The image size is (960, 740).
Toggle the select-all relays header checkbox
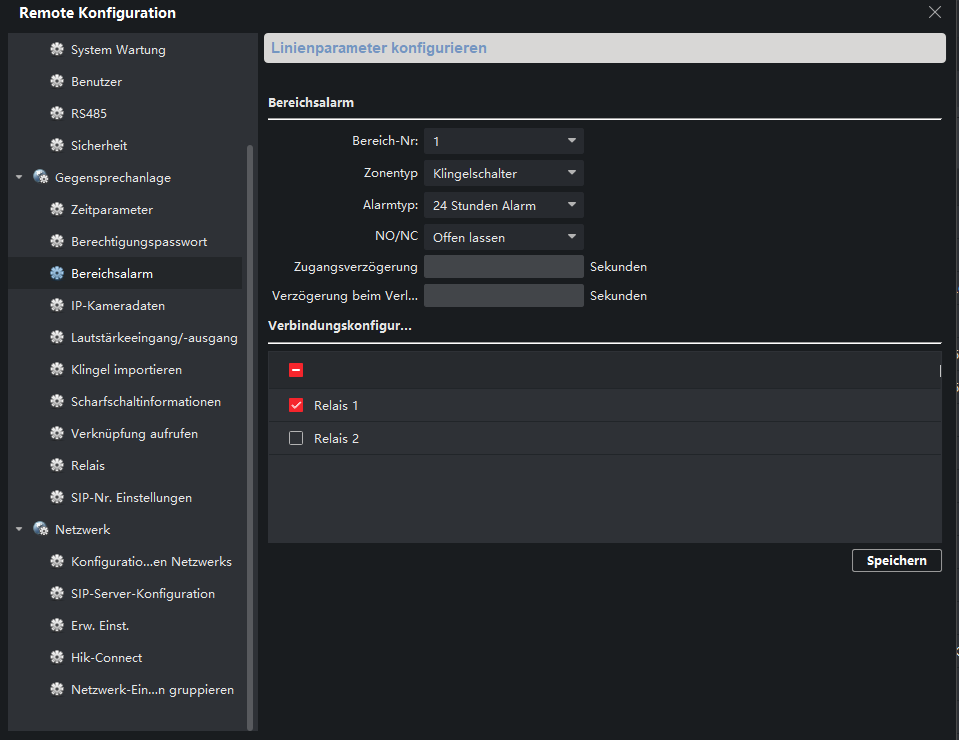(x=296, y=370)
